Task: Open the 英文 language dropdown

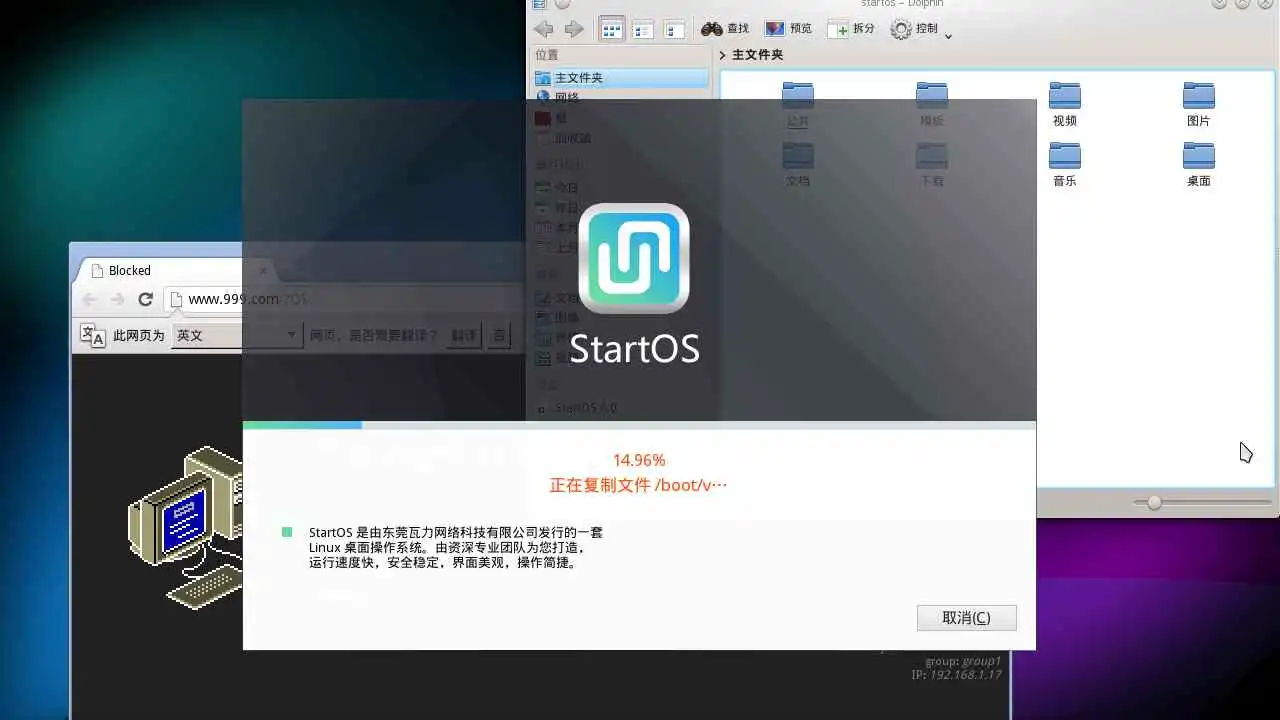Action: (236, 336)
